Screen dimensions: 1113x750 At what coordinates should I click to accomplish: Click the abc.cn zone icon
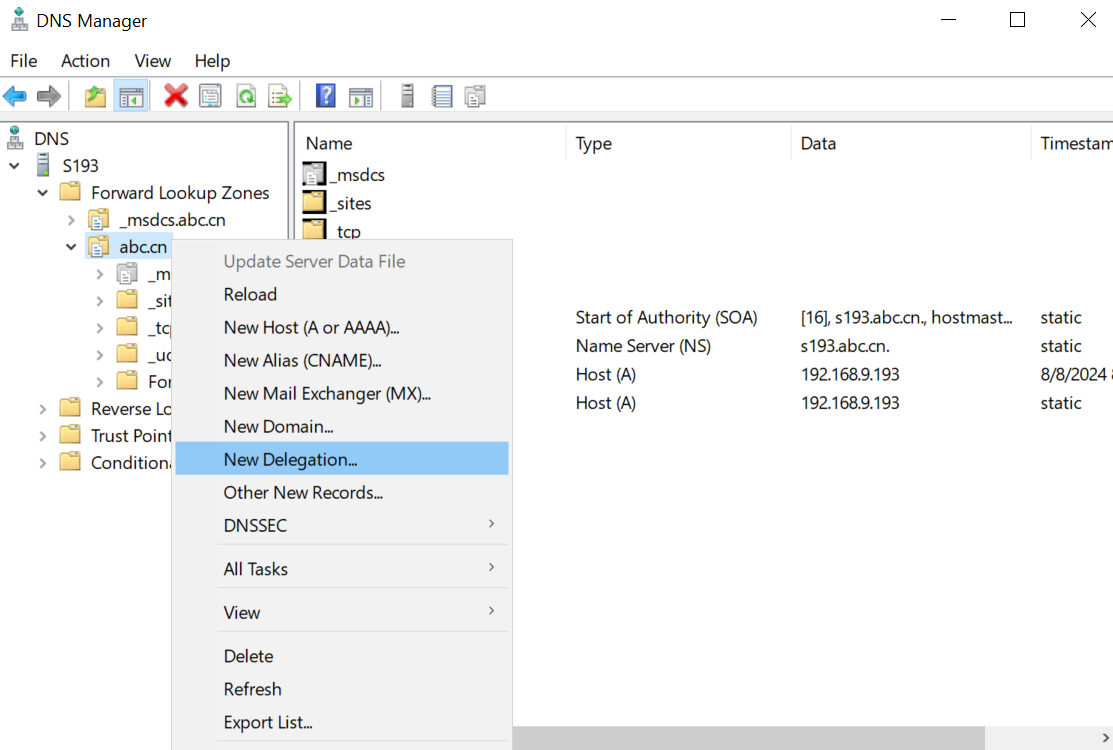coord(99,247)
